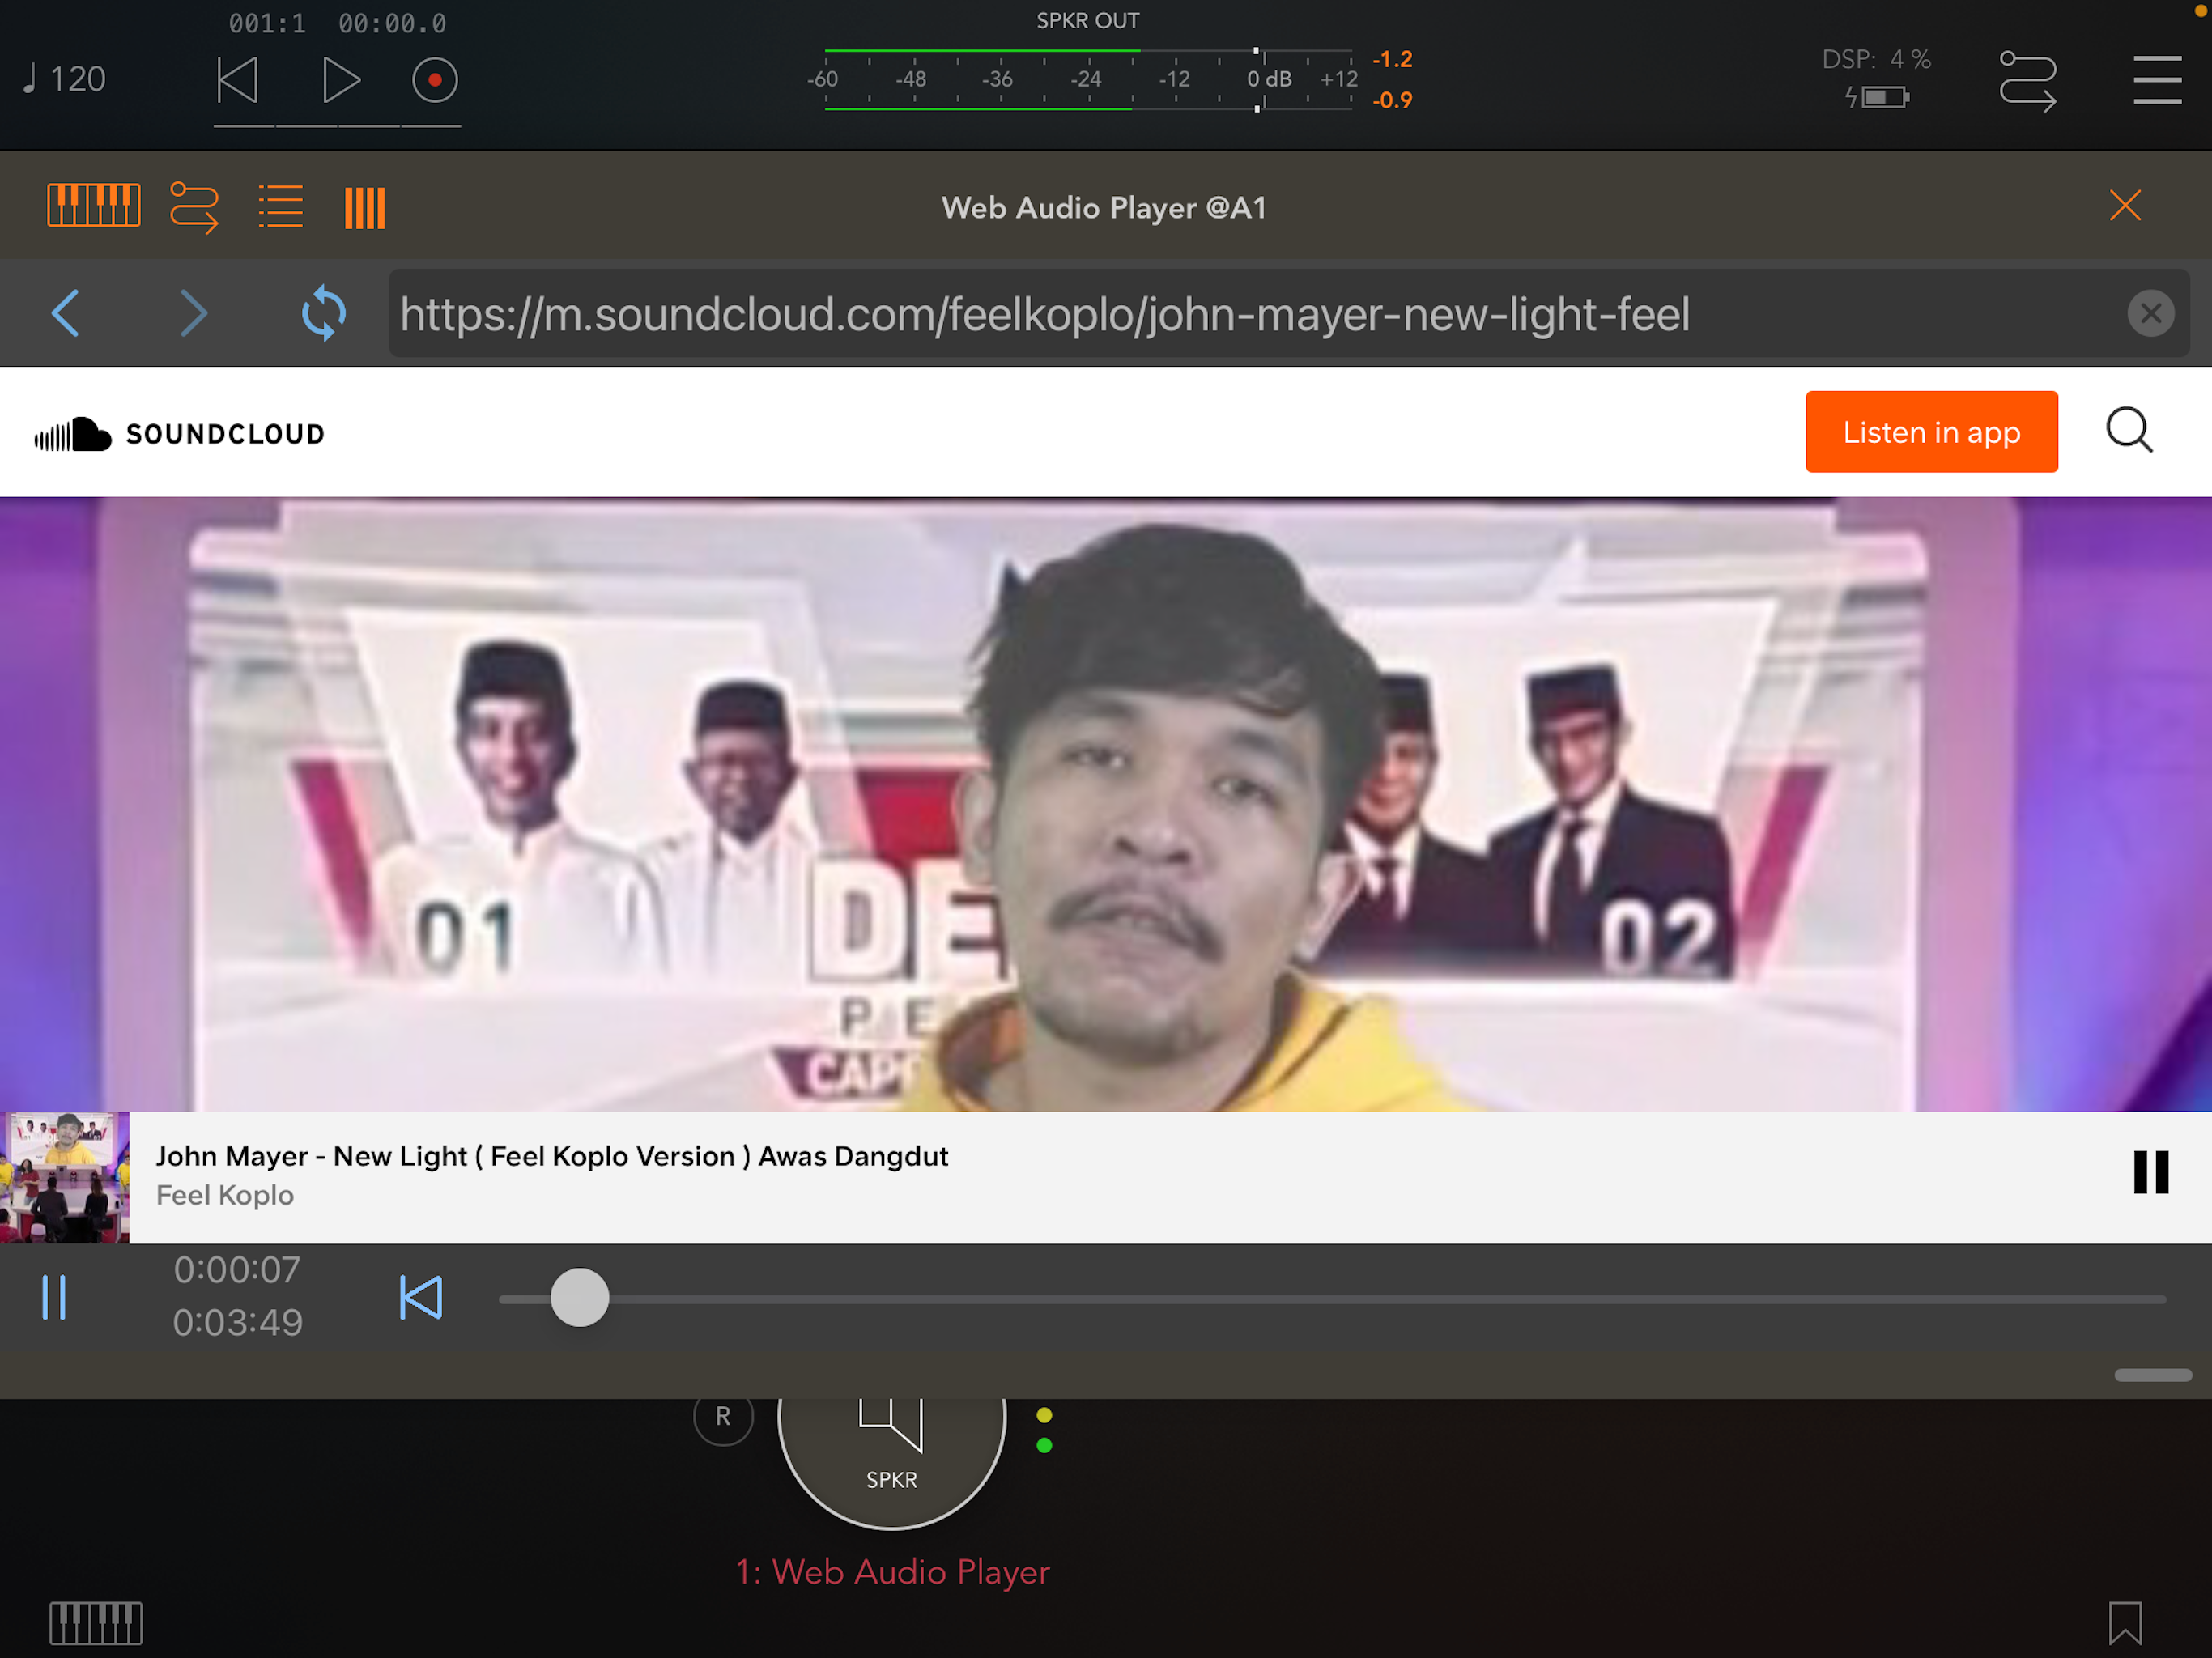
Task: Toggle blue pause button in player bar
Action: pyautogui.click(x=54, y=1297)
